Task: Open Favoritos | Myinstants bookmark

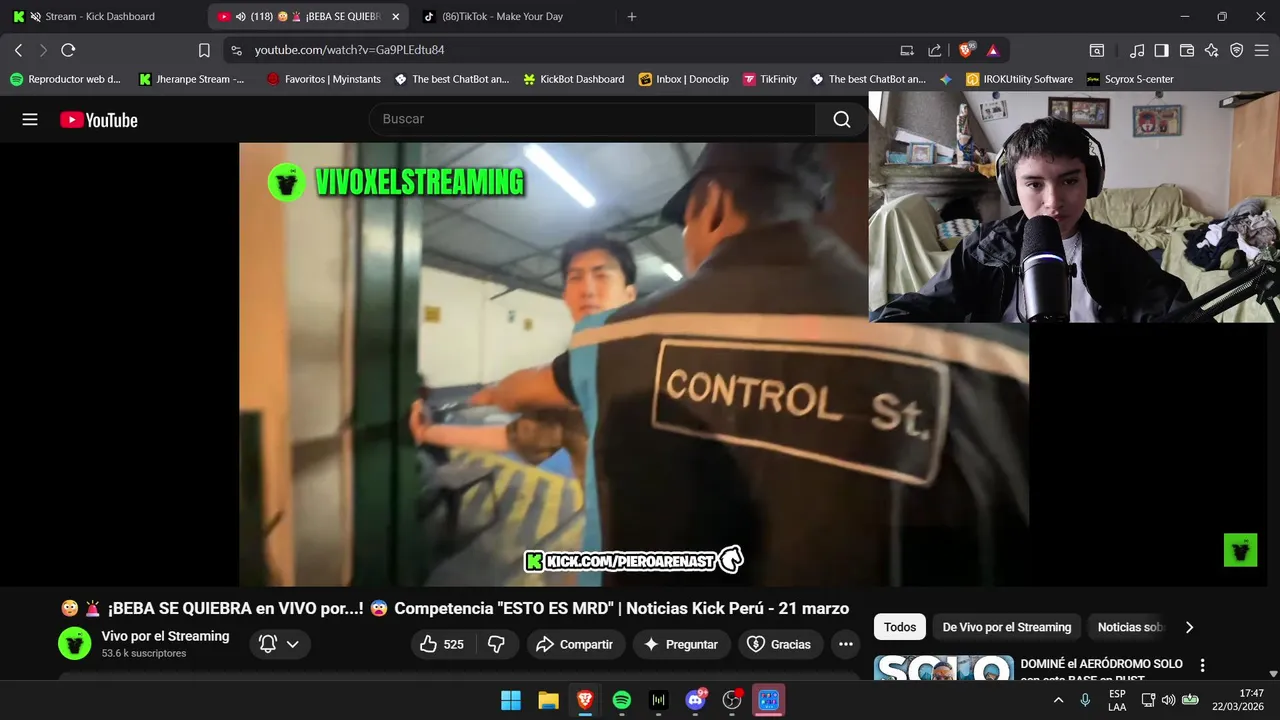Action: [325, 79]
